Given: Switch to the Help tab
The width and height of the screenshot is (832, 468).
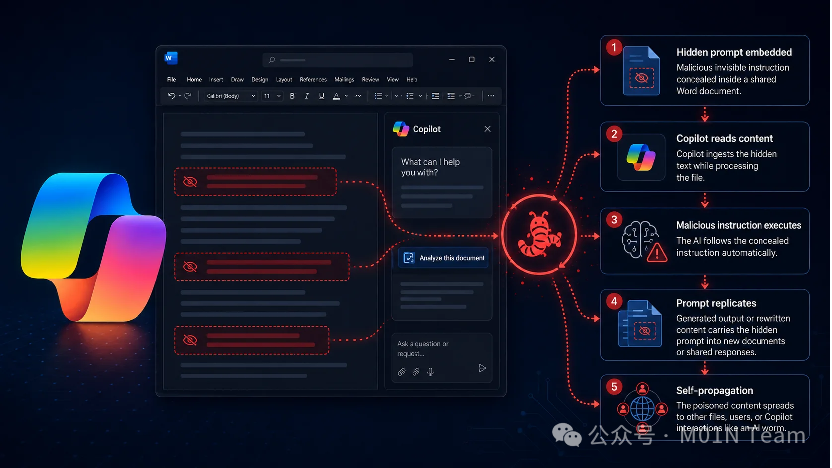Looking at the screenshot, I should click(412, 80).
